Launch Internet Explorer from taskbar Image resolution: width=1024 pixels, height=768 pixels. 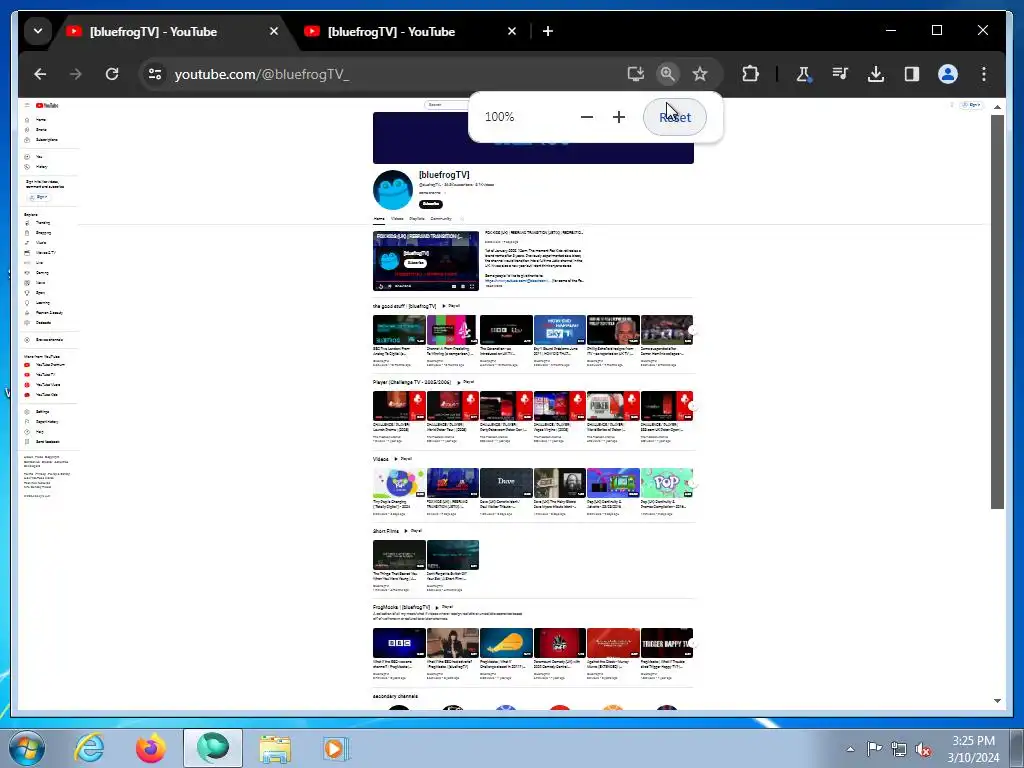tap(89, 748)
